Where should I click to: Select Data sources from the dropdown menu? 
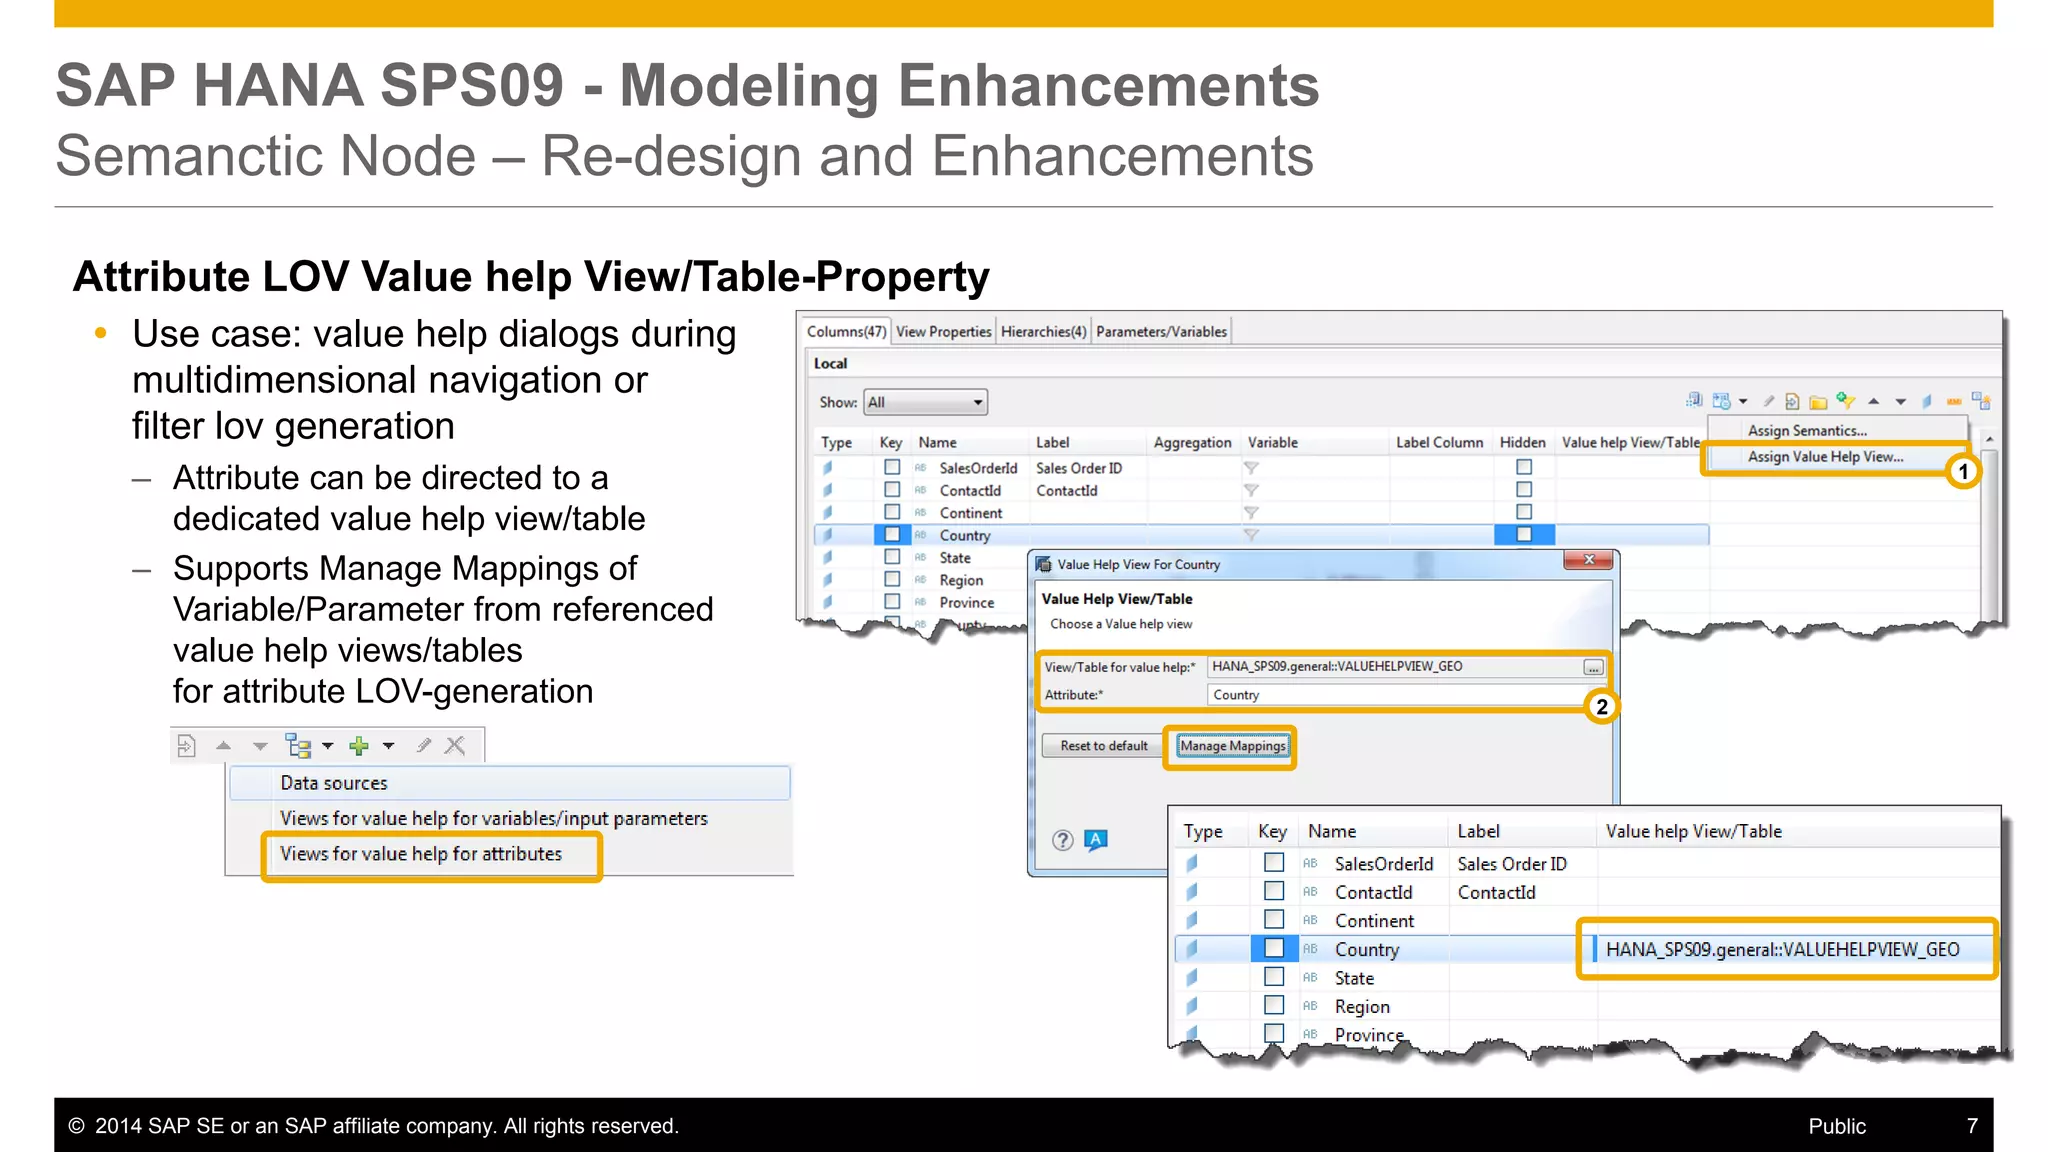tap(510, 783)
